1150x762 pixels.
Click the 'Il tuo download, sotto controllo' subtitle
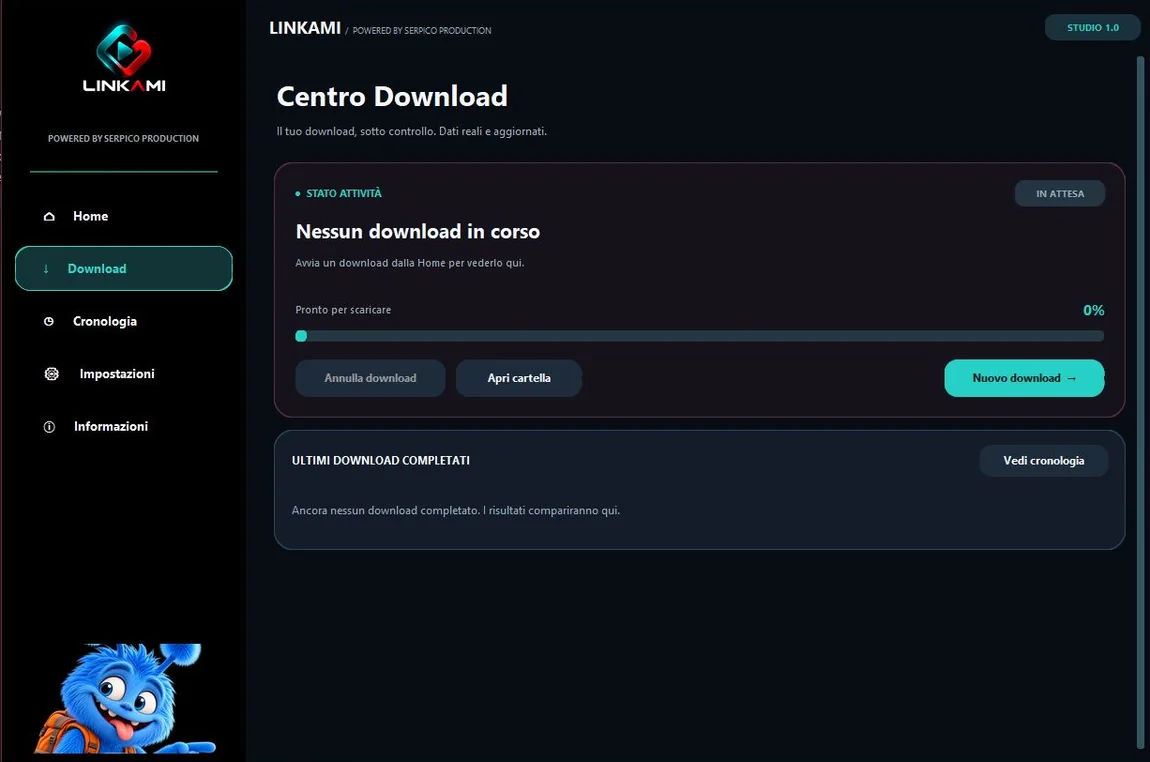click(x=411, y=131)
